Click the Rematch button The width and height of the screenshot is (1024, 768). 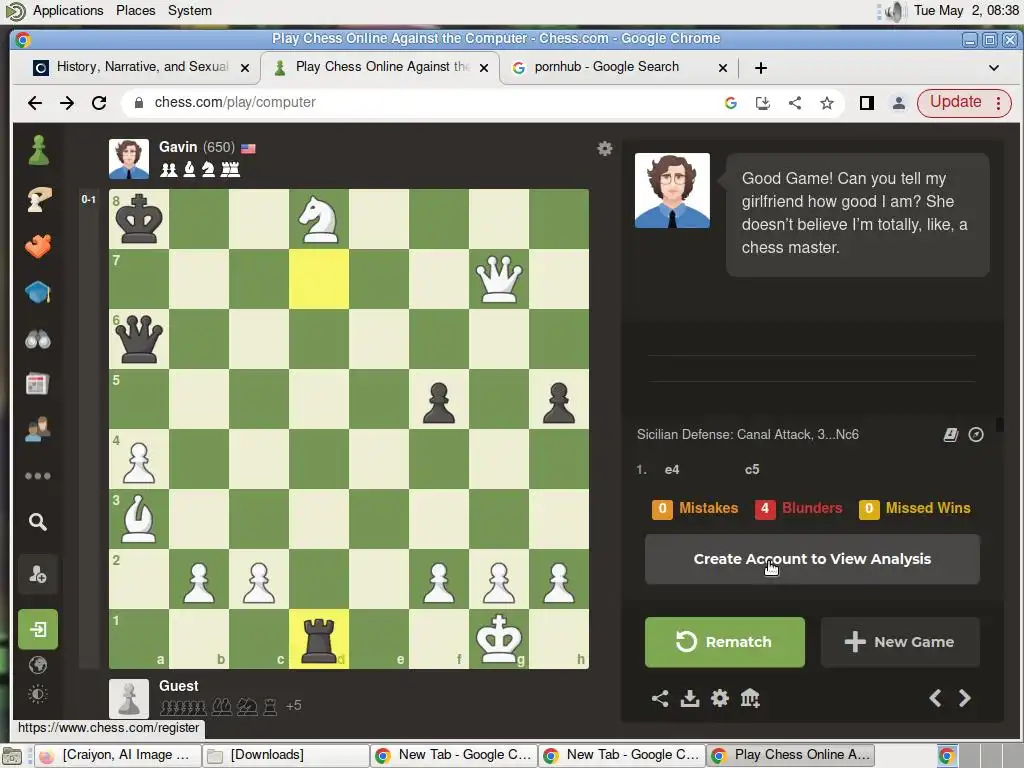(725, 642)
